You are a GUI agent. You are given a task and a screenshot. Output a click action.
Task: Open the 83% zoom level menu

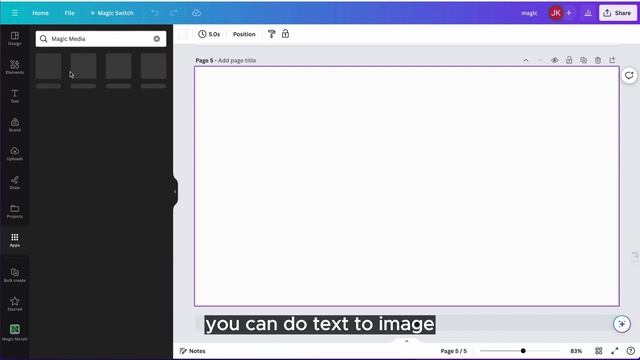coord(576,351)
